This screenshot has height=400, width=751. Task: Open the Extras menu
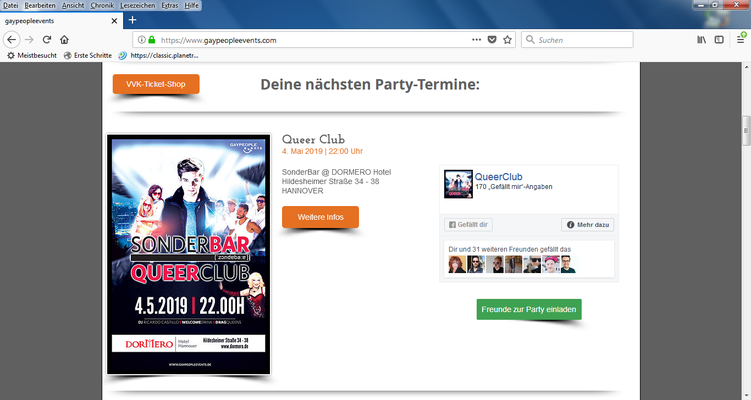click(170, 5)
